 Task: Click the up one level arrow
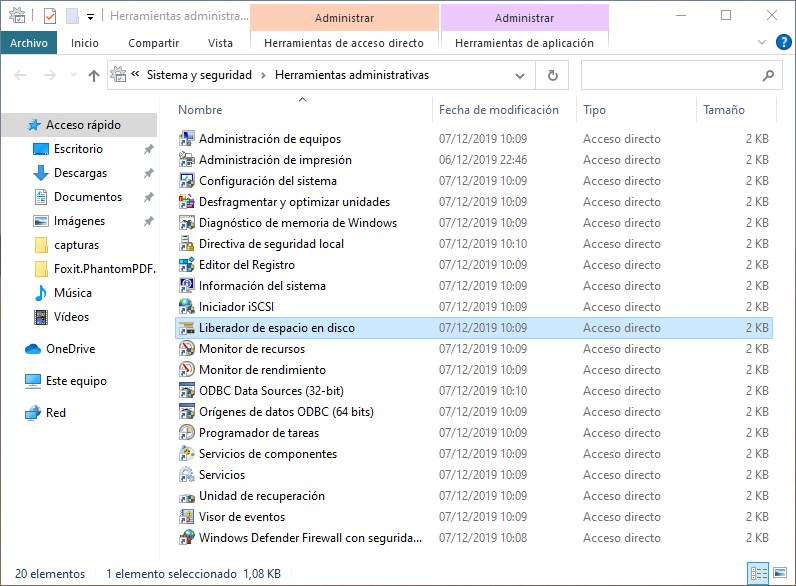(x=94, y=75)
